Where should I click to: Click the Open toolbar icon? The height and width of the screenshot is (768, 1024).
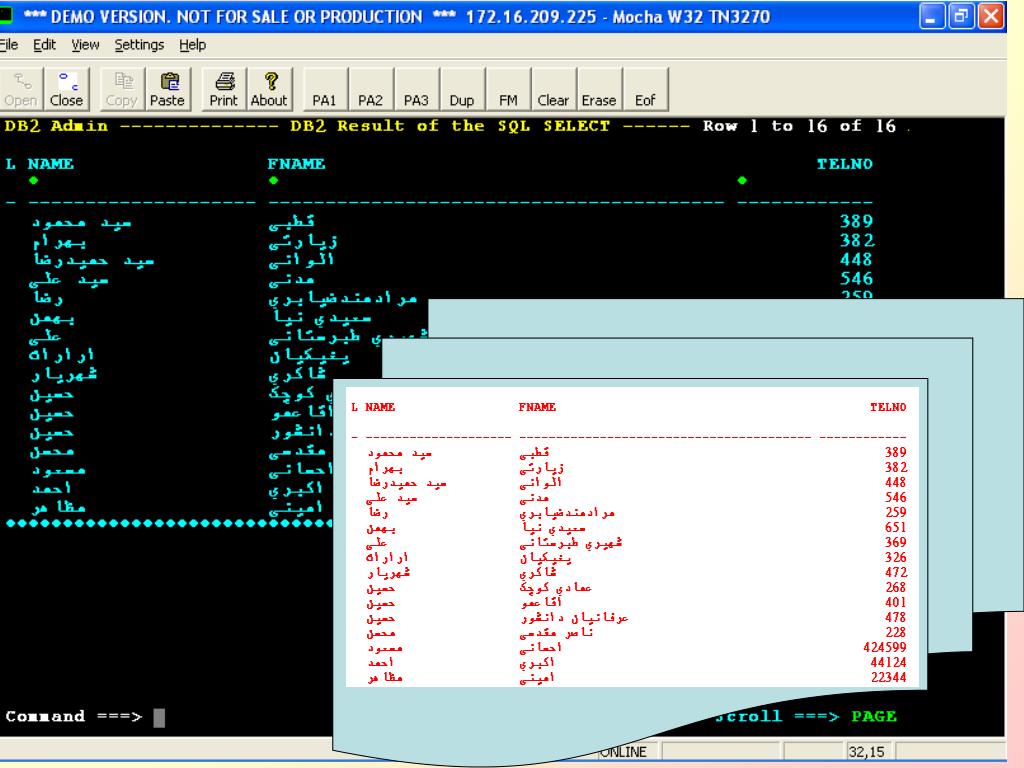(21, 89)
